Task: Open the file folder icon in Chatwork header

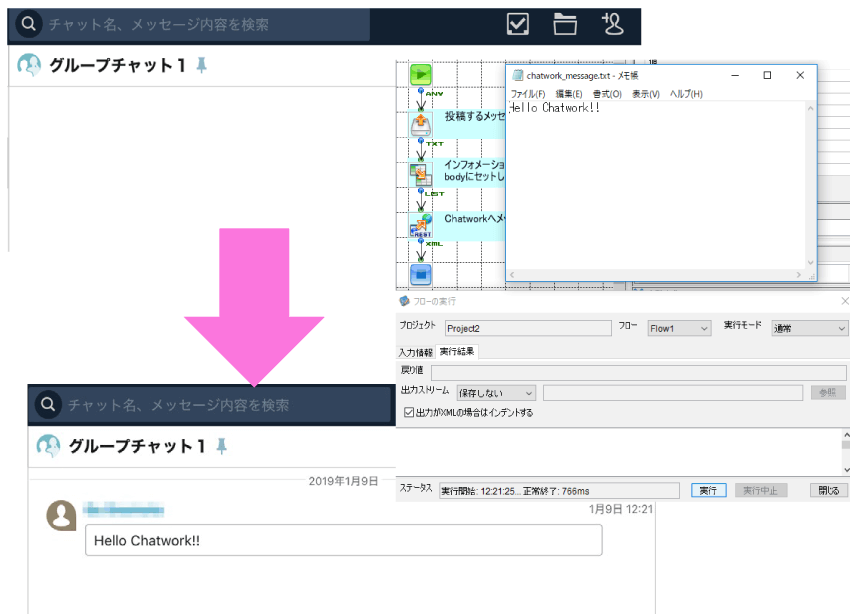Action: (564, 24)
